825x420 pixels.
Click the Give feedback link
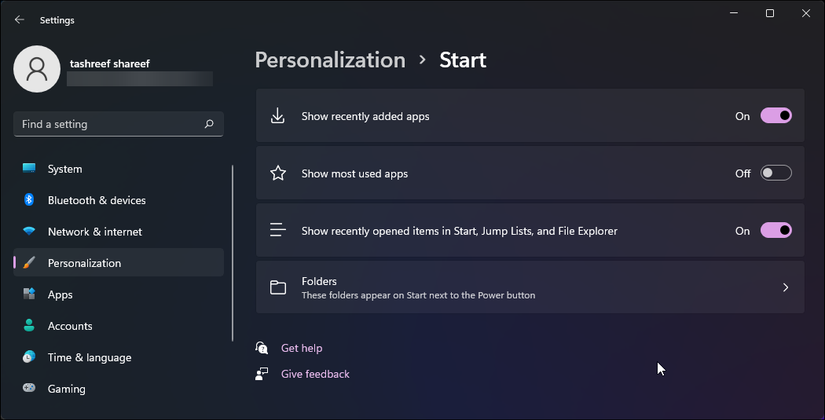(315, 374)
